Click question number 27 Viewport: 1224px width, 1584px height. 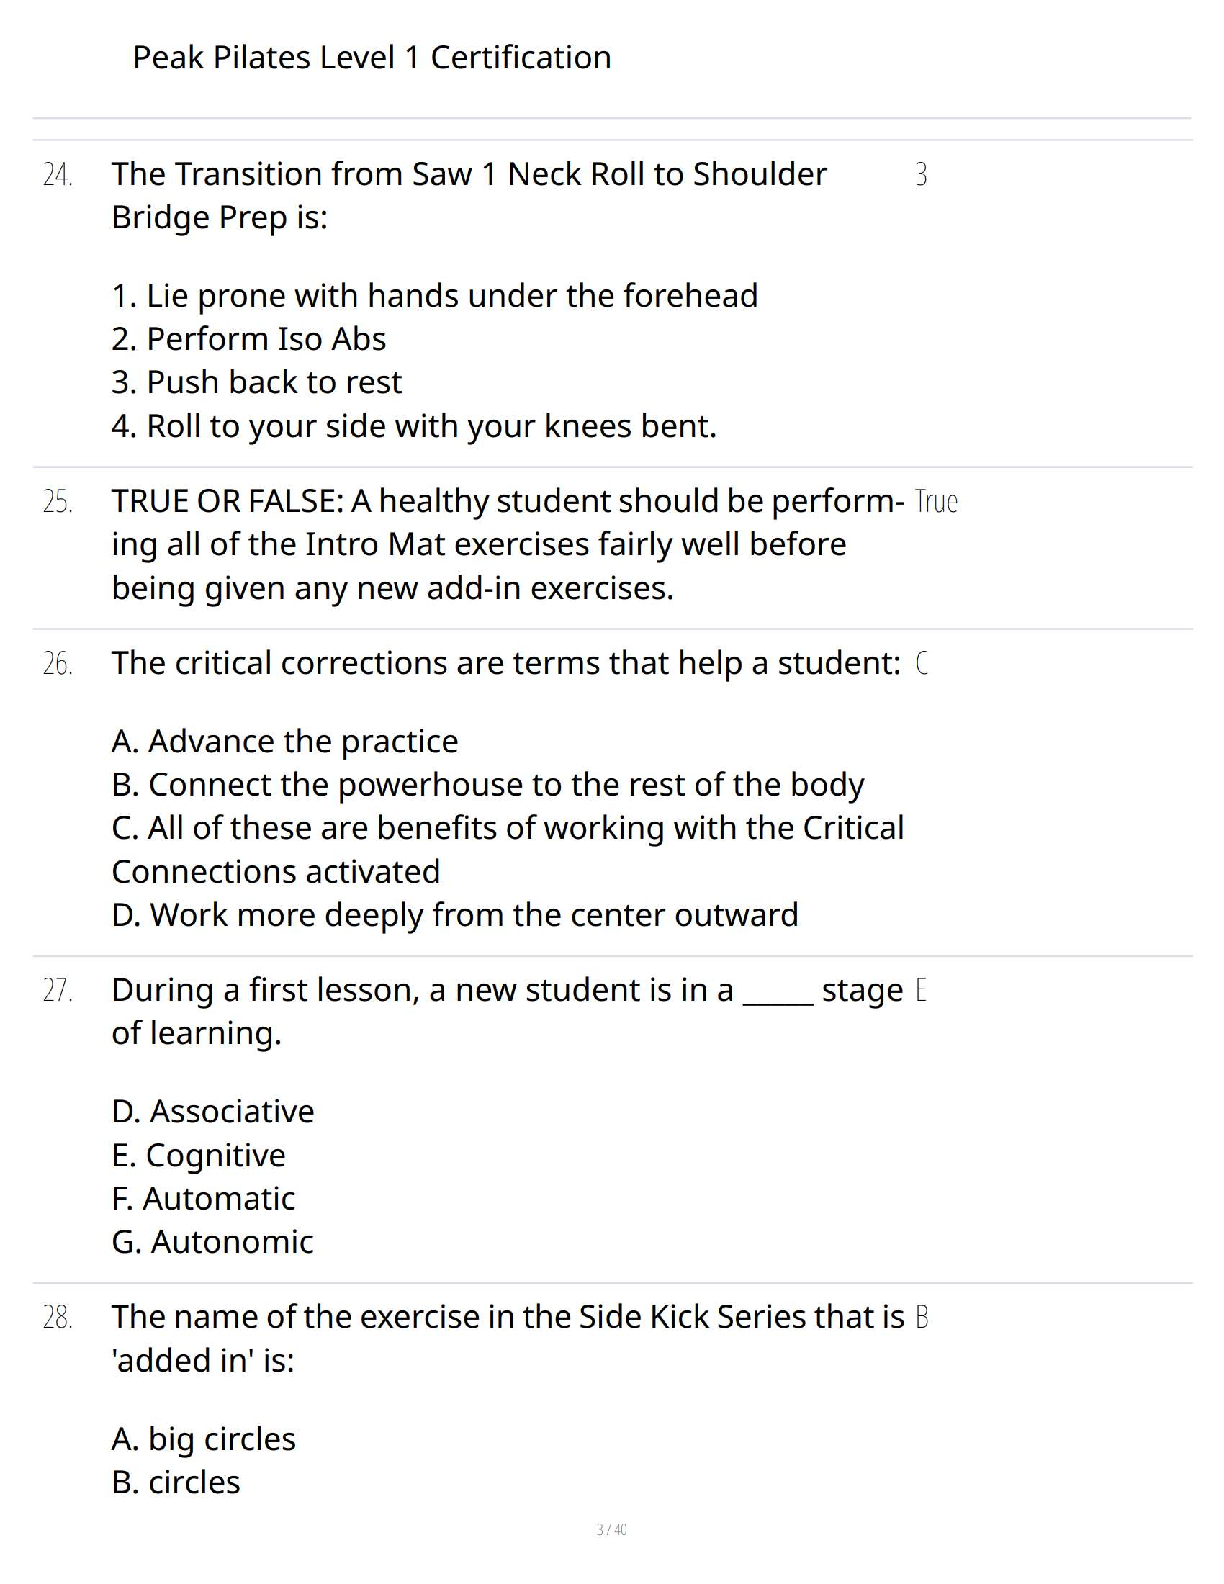[58, 990]
